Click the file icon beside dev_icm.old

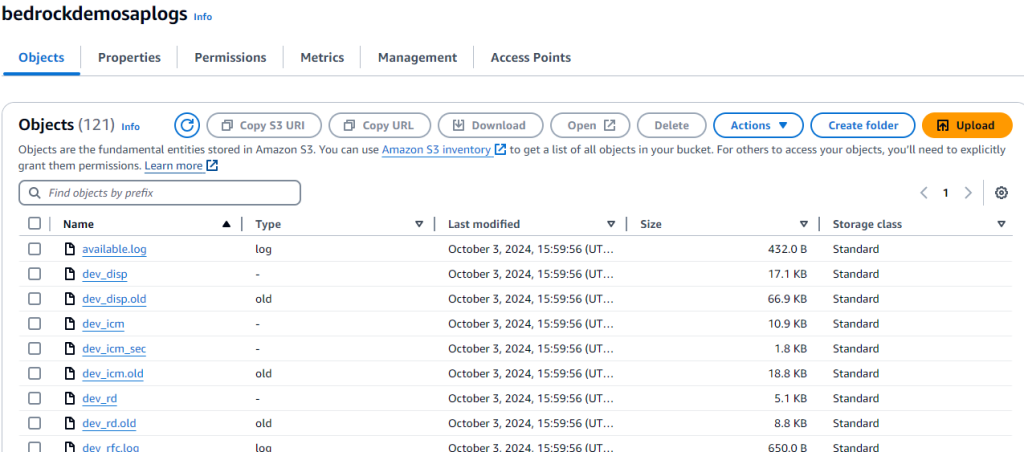point(69,373)
